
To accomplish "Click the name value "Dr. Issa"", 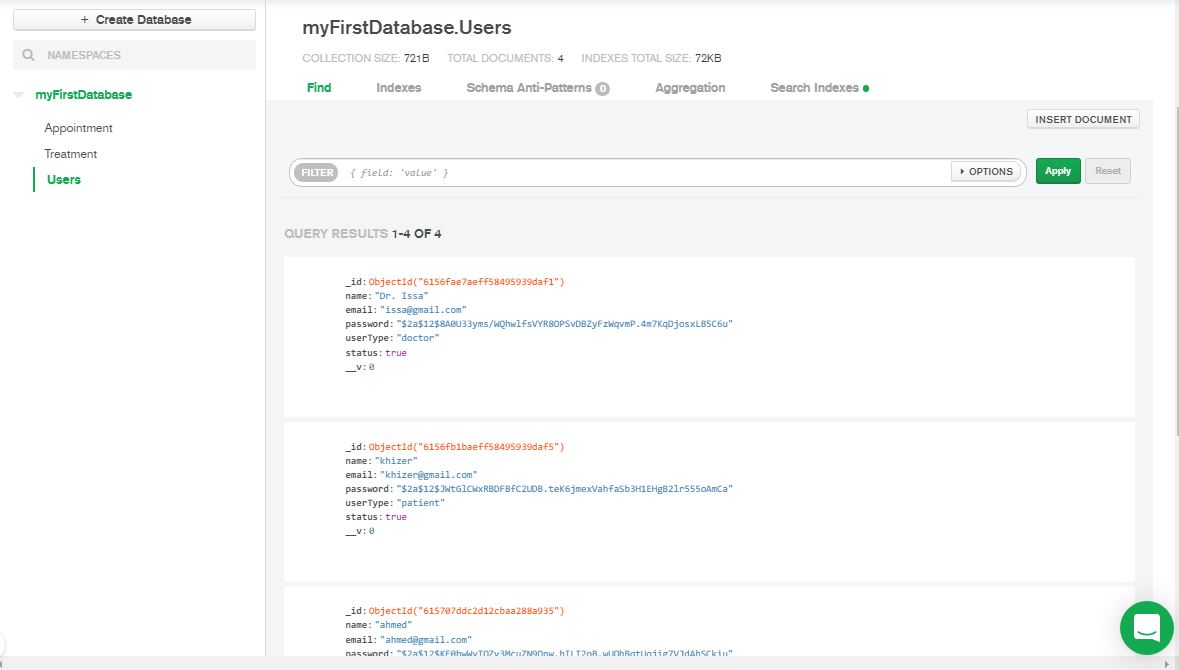I will click(x=402, y=296).
